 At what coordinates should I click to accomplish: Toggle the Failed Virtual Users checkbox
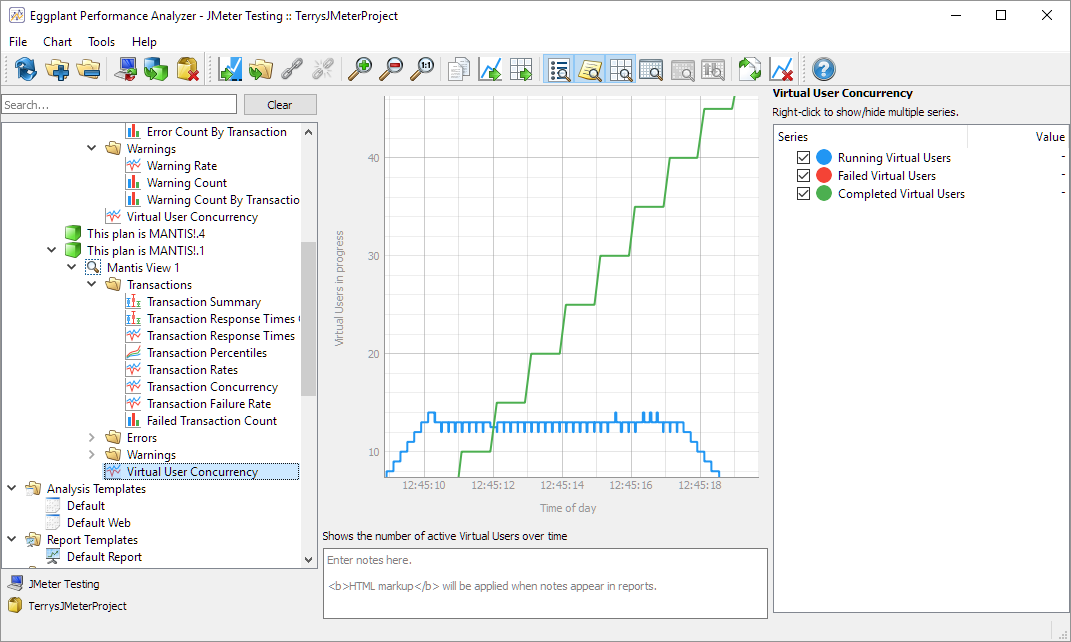point(803,176)
